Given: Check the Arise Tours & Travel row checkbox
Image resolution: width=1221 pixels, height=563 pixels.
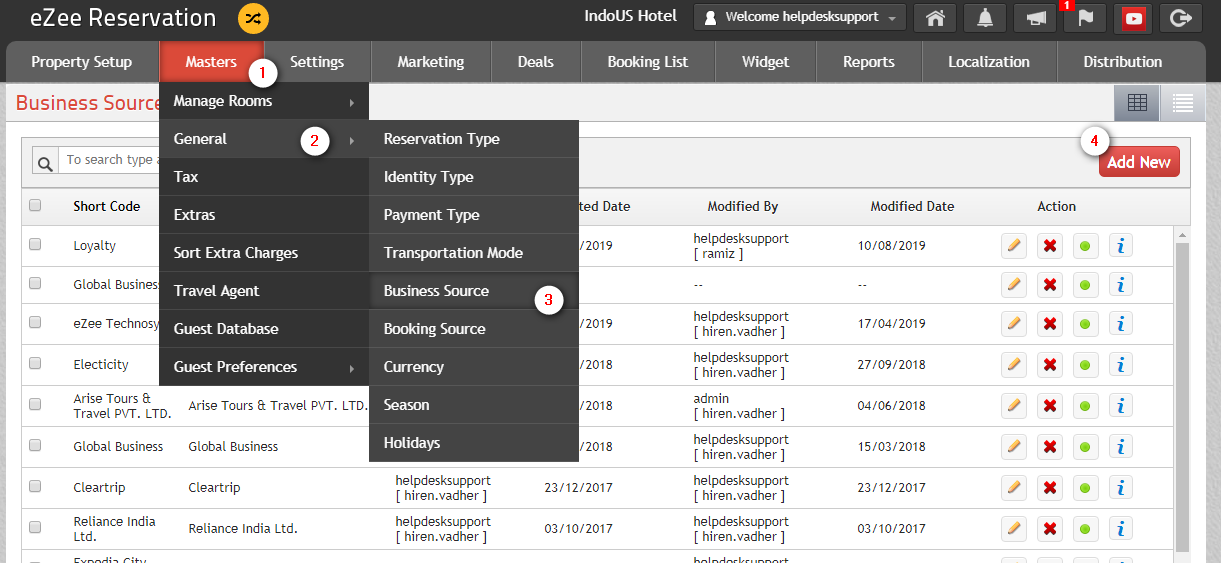Looking at the screenshot, I should pyautogui.click(x=35, y=405).
